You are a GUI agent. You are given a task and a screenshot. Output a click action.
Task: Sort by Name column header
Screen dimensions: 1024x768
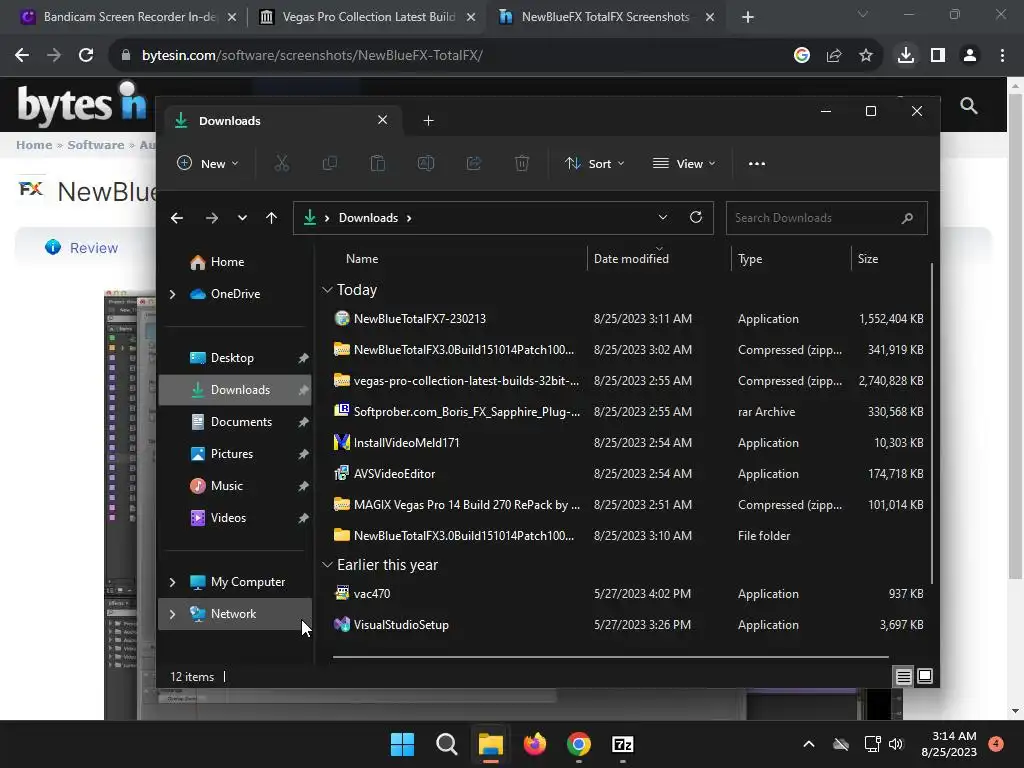tap(362, 259)
